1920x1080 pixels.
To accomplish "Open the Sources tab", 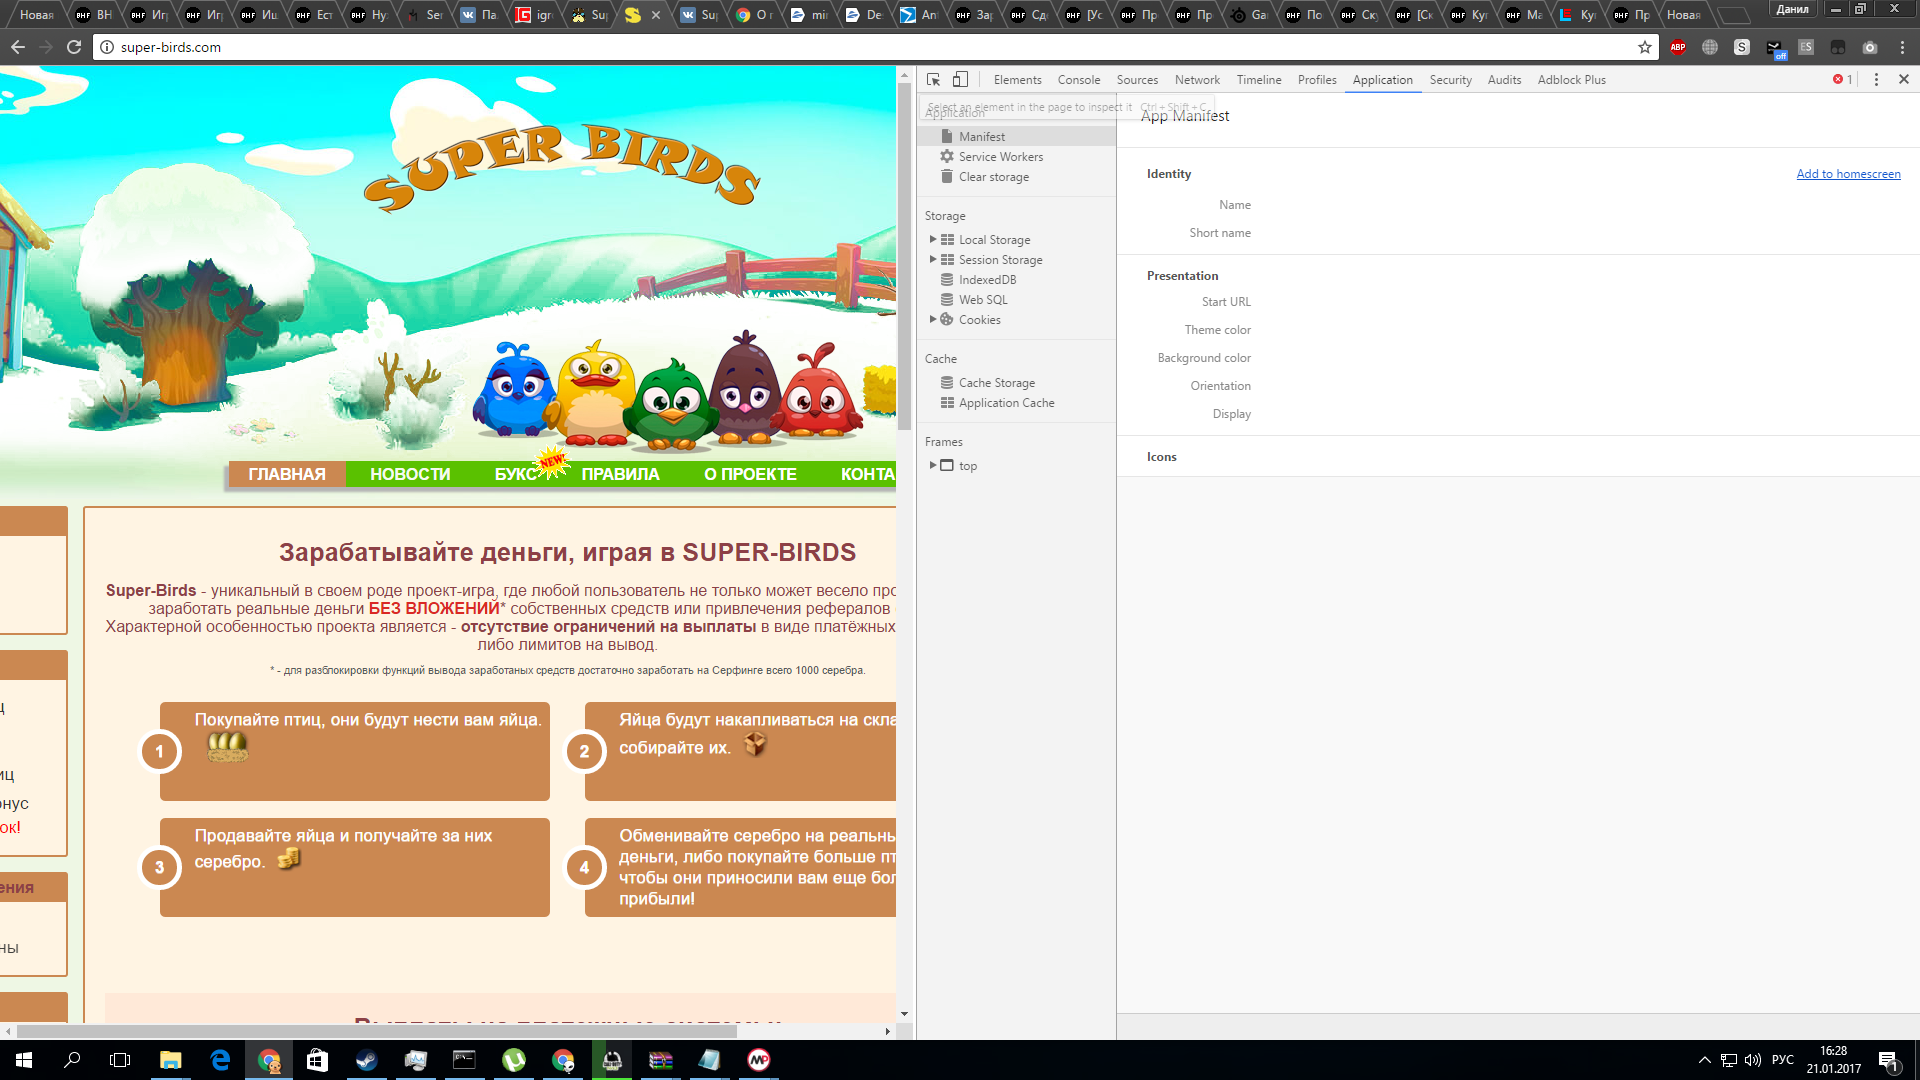I will coord(1137,80).
